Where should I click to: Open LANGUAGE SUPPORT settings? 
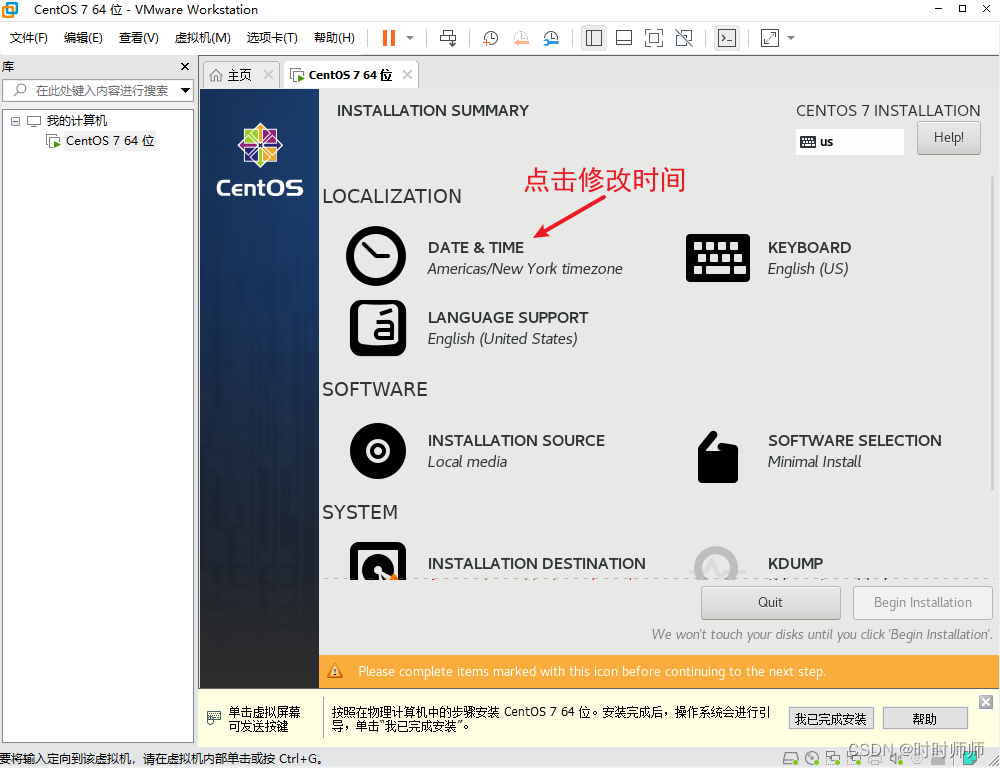pos(508,328)
